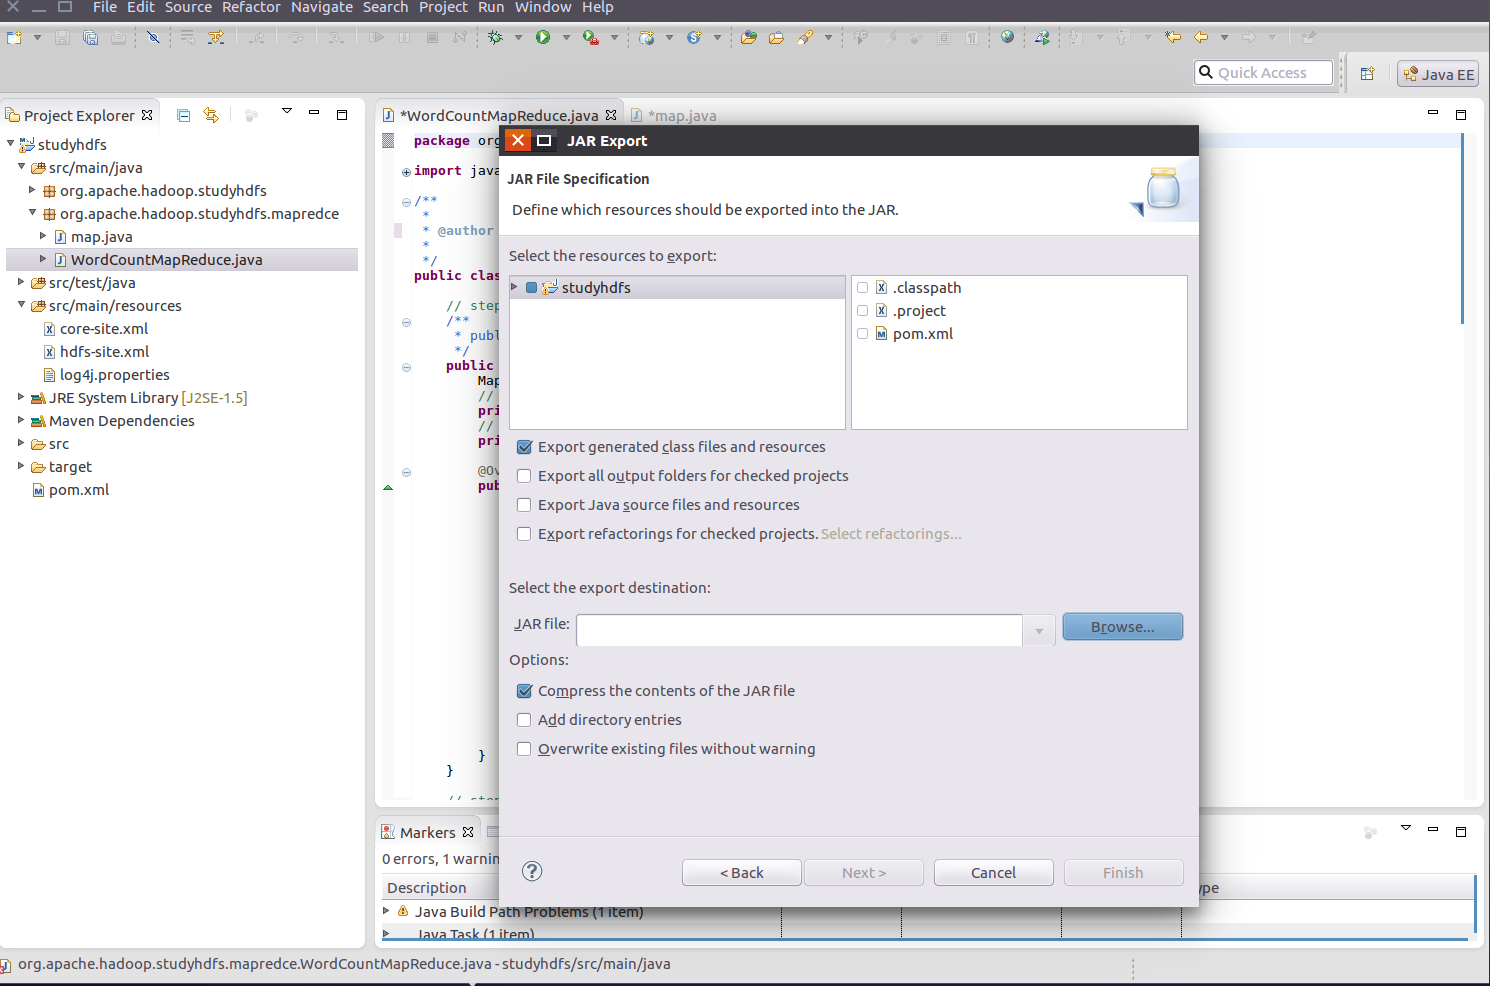
Task: Maximize the Project Explorer panel
Action: [342, 114]
